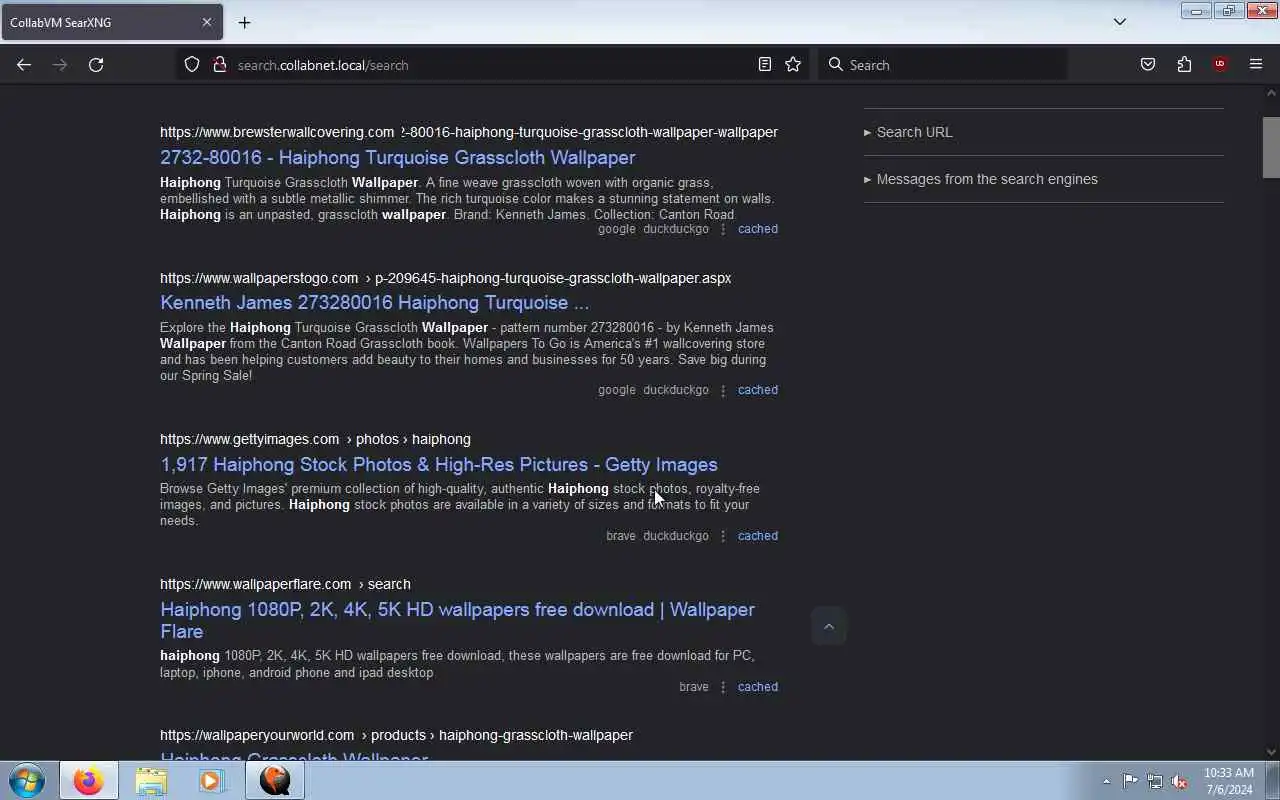Open Windows Explorer from the taskbar
The height and width of the screenshot is (800, 1280).
[151, 780]
